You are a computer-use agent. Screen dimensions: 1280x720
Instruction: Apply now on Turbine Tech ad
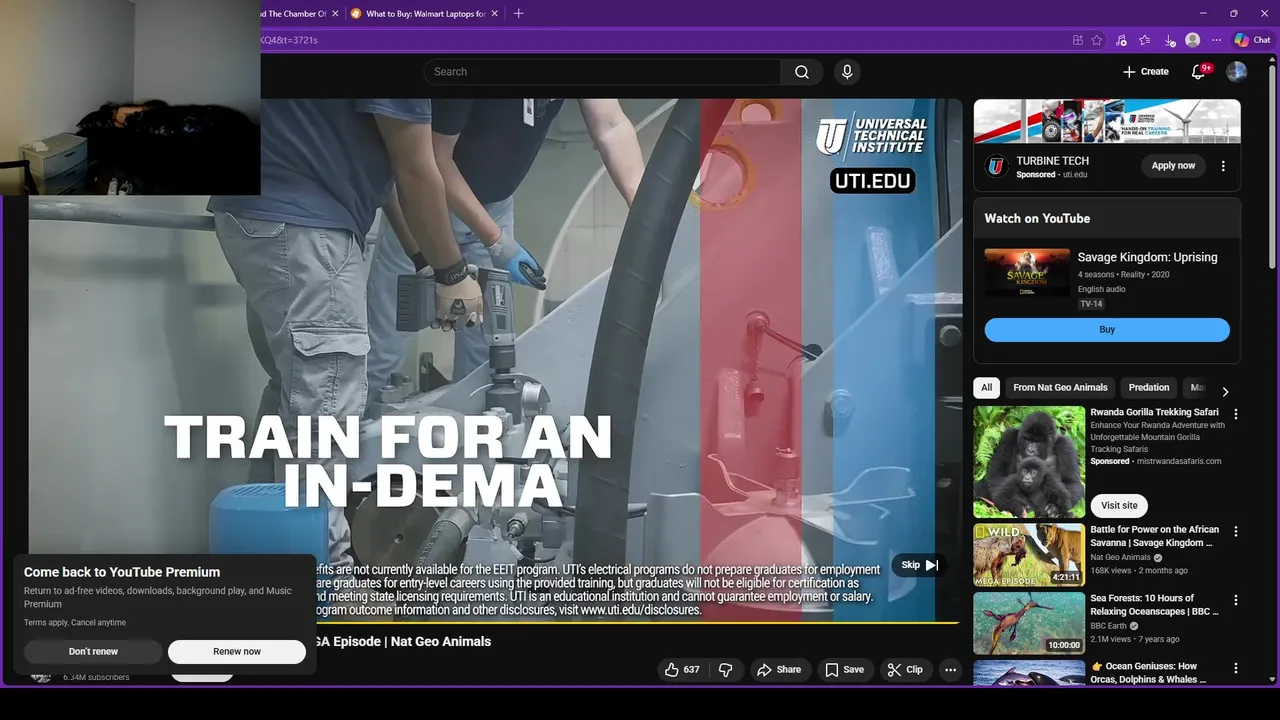tap(1173, 166)
